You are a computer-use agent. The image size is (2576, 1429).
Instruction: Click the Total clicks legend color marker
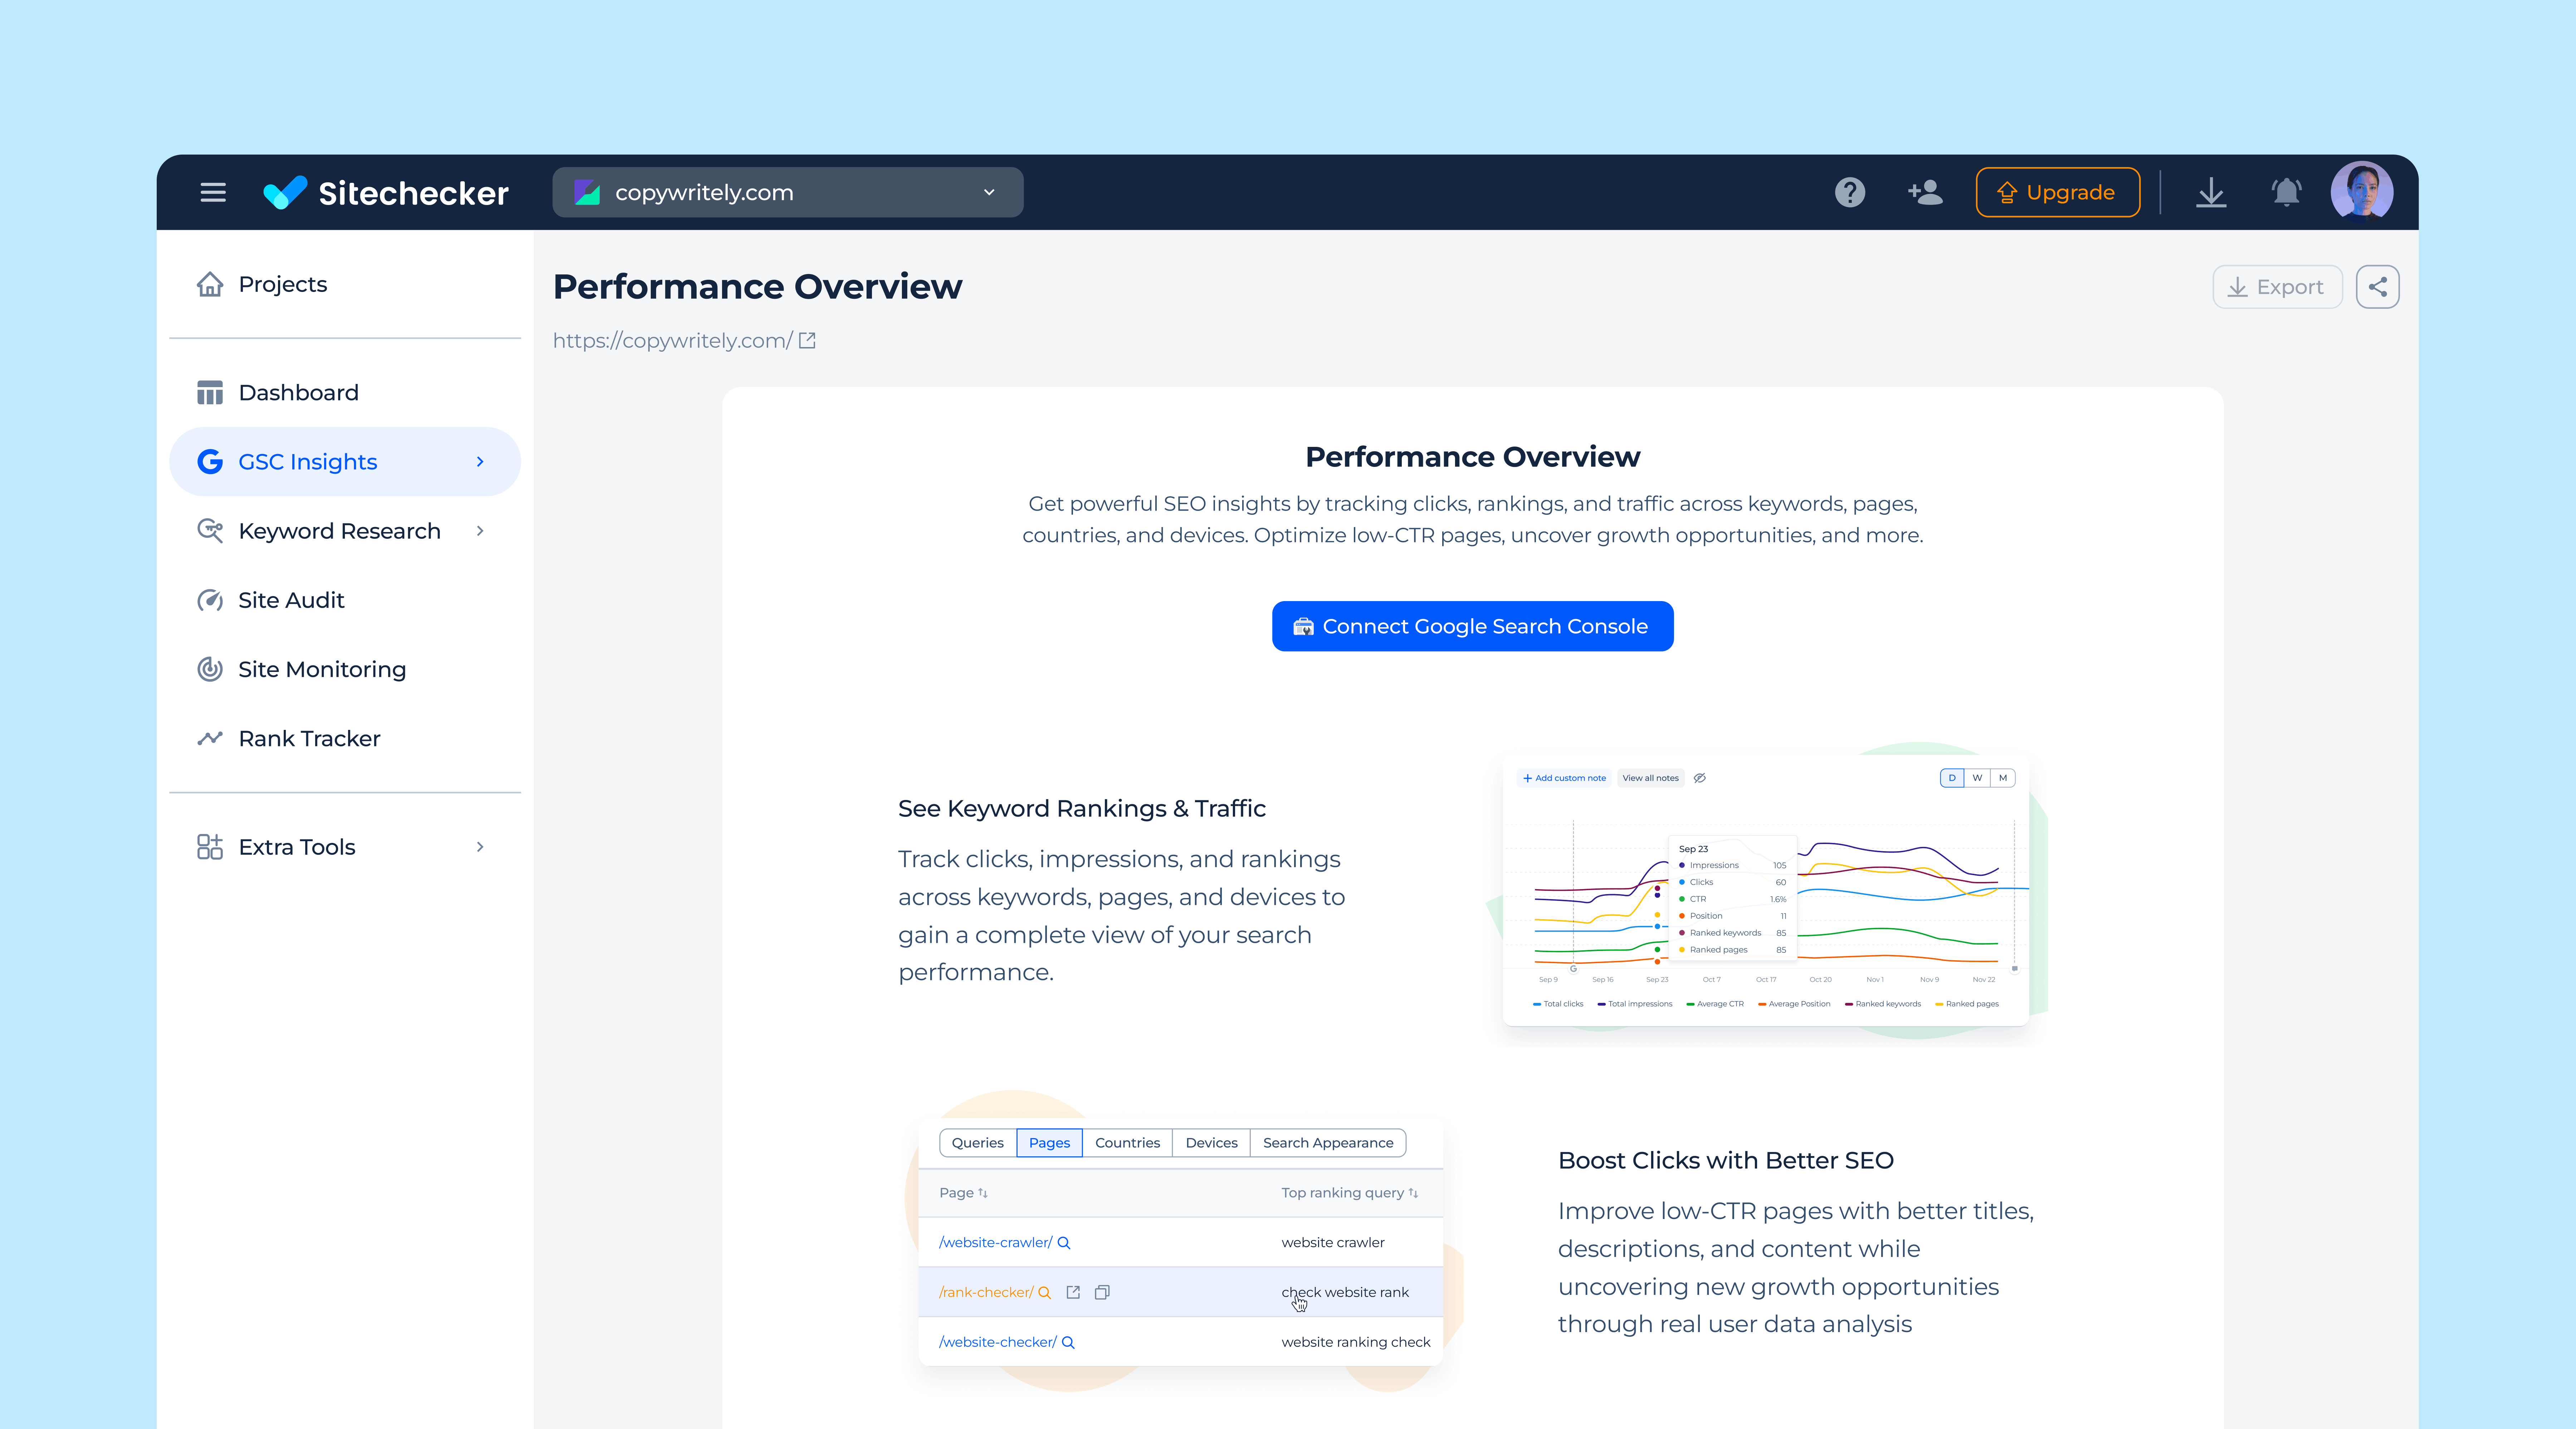1537,1004
